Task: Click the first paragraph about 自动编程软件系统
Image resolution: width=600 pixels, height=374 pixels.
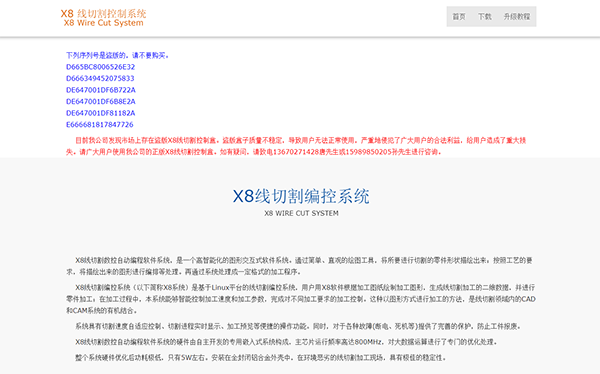Action: point(299,266)
